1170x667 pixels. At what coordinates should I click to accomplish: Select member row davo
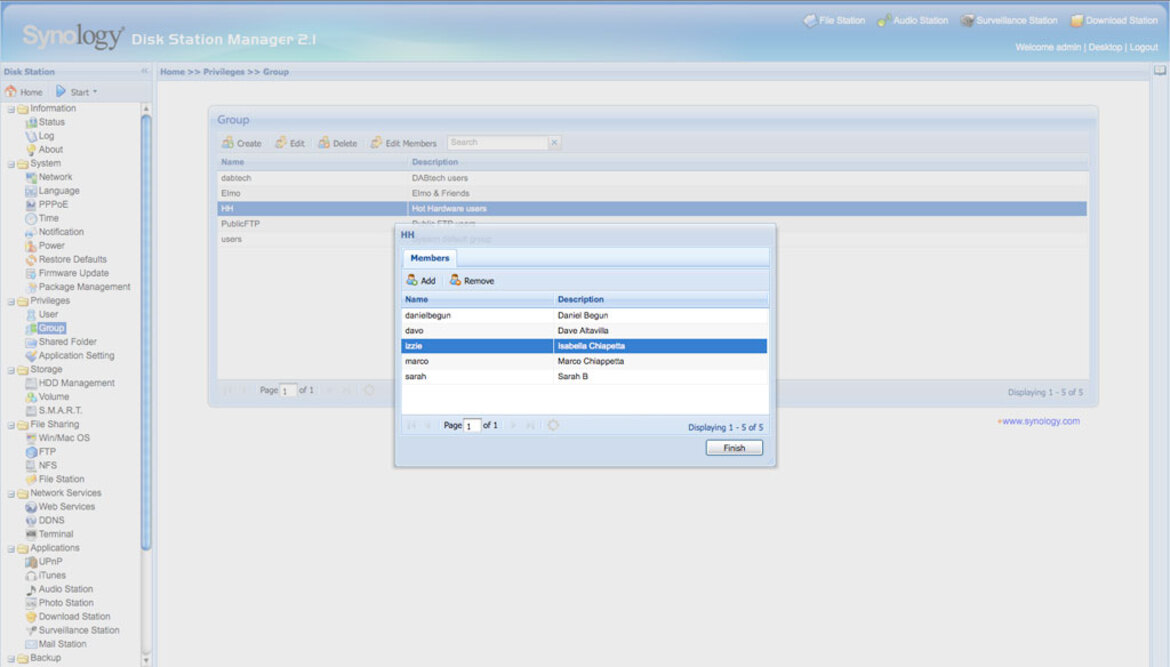tap(584, 331)
